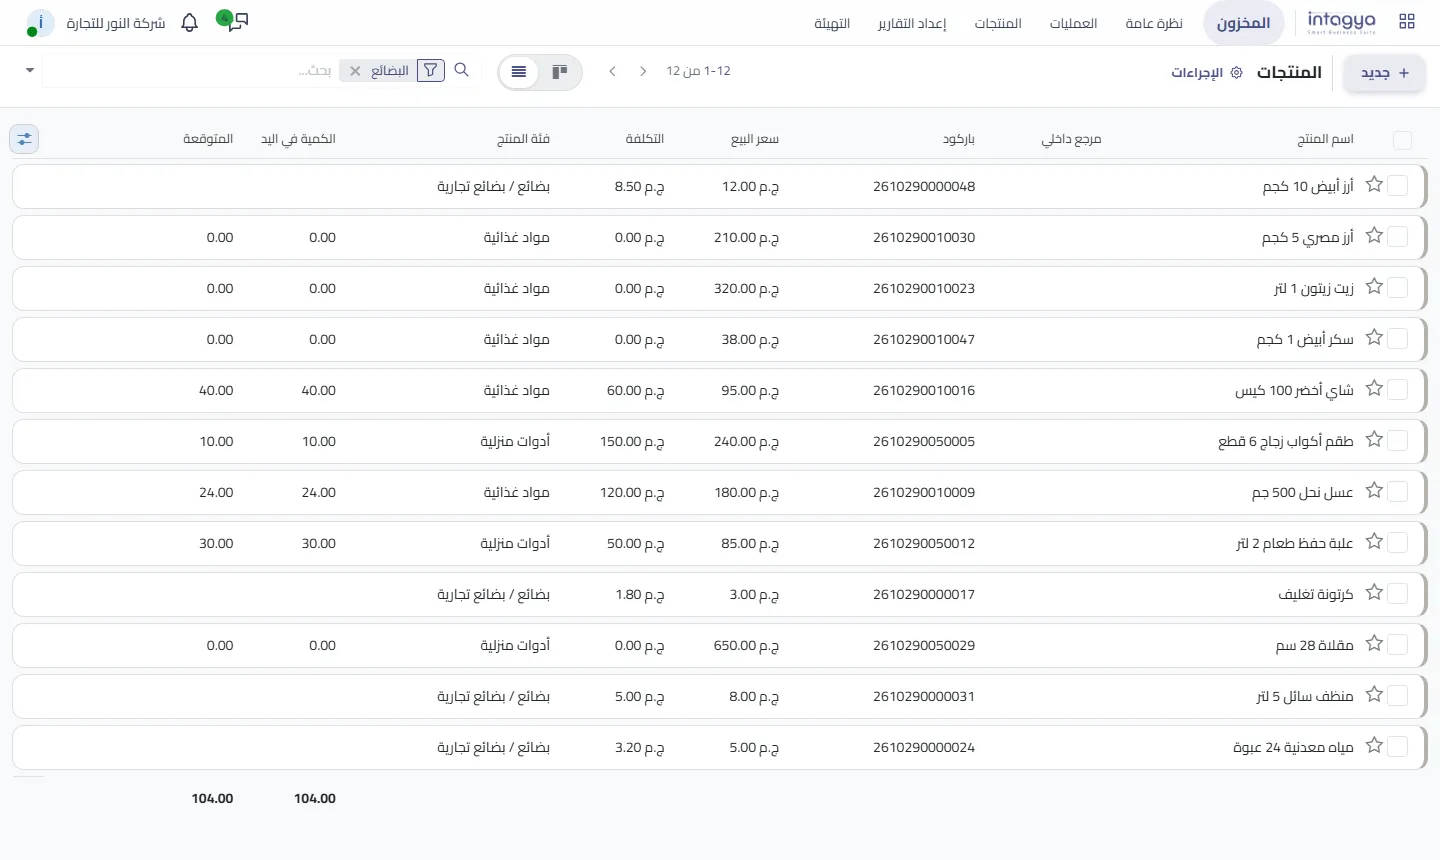Click the user avatar icon

(x=40, y=22)
